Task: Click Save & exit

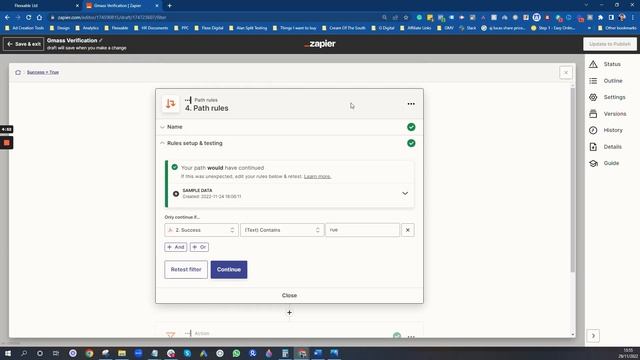Action: pyautogui.click(x=24, y=44)
